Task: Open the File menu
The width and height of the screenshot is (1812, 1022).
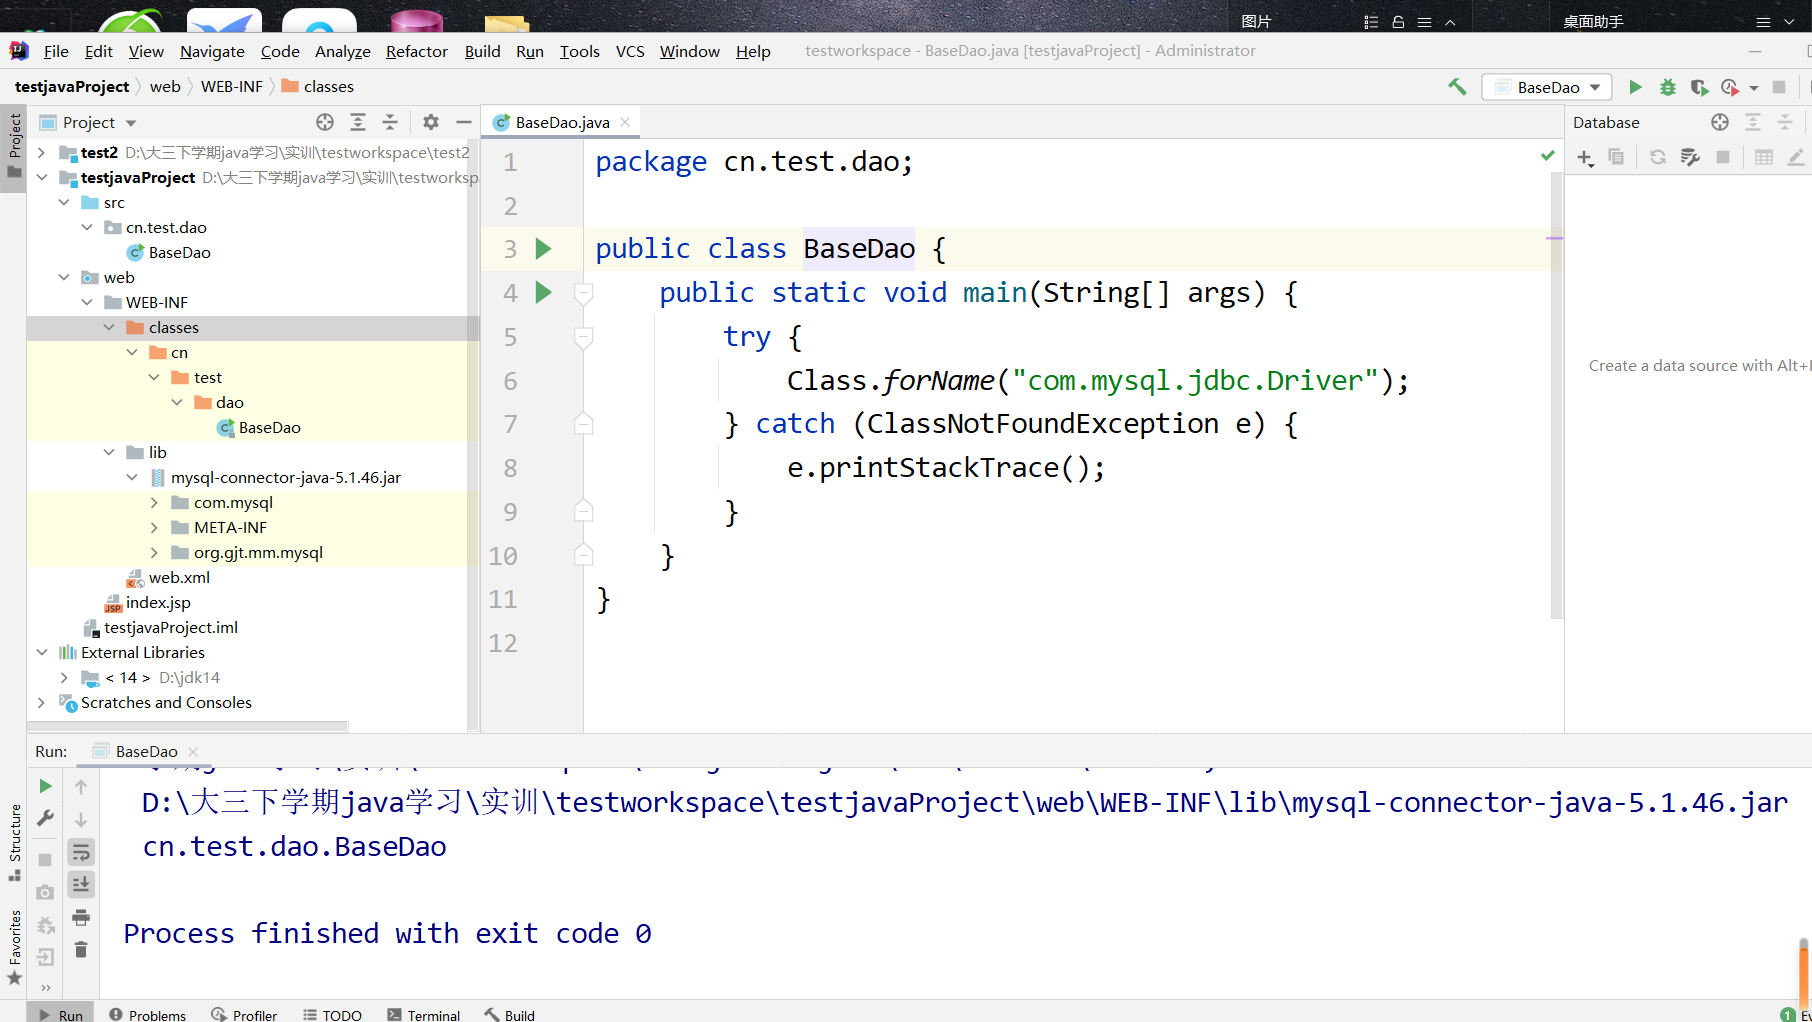Action: coord(56,51)
